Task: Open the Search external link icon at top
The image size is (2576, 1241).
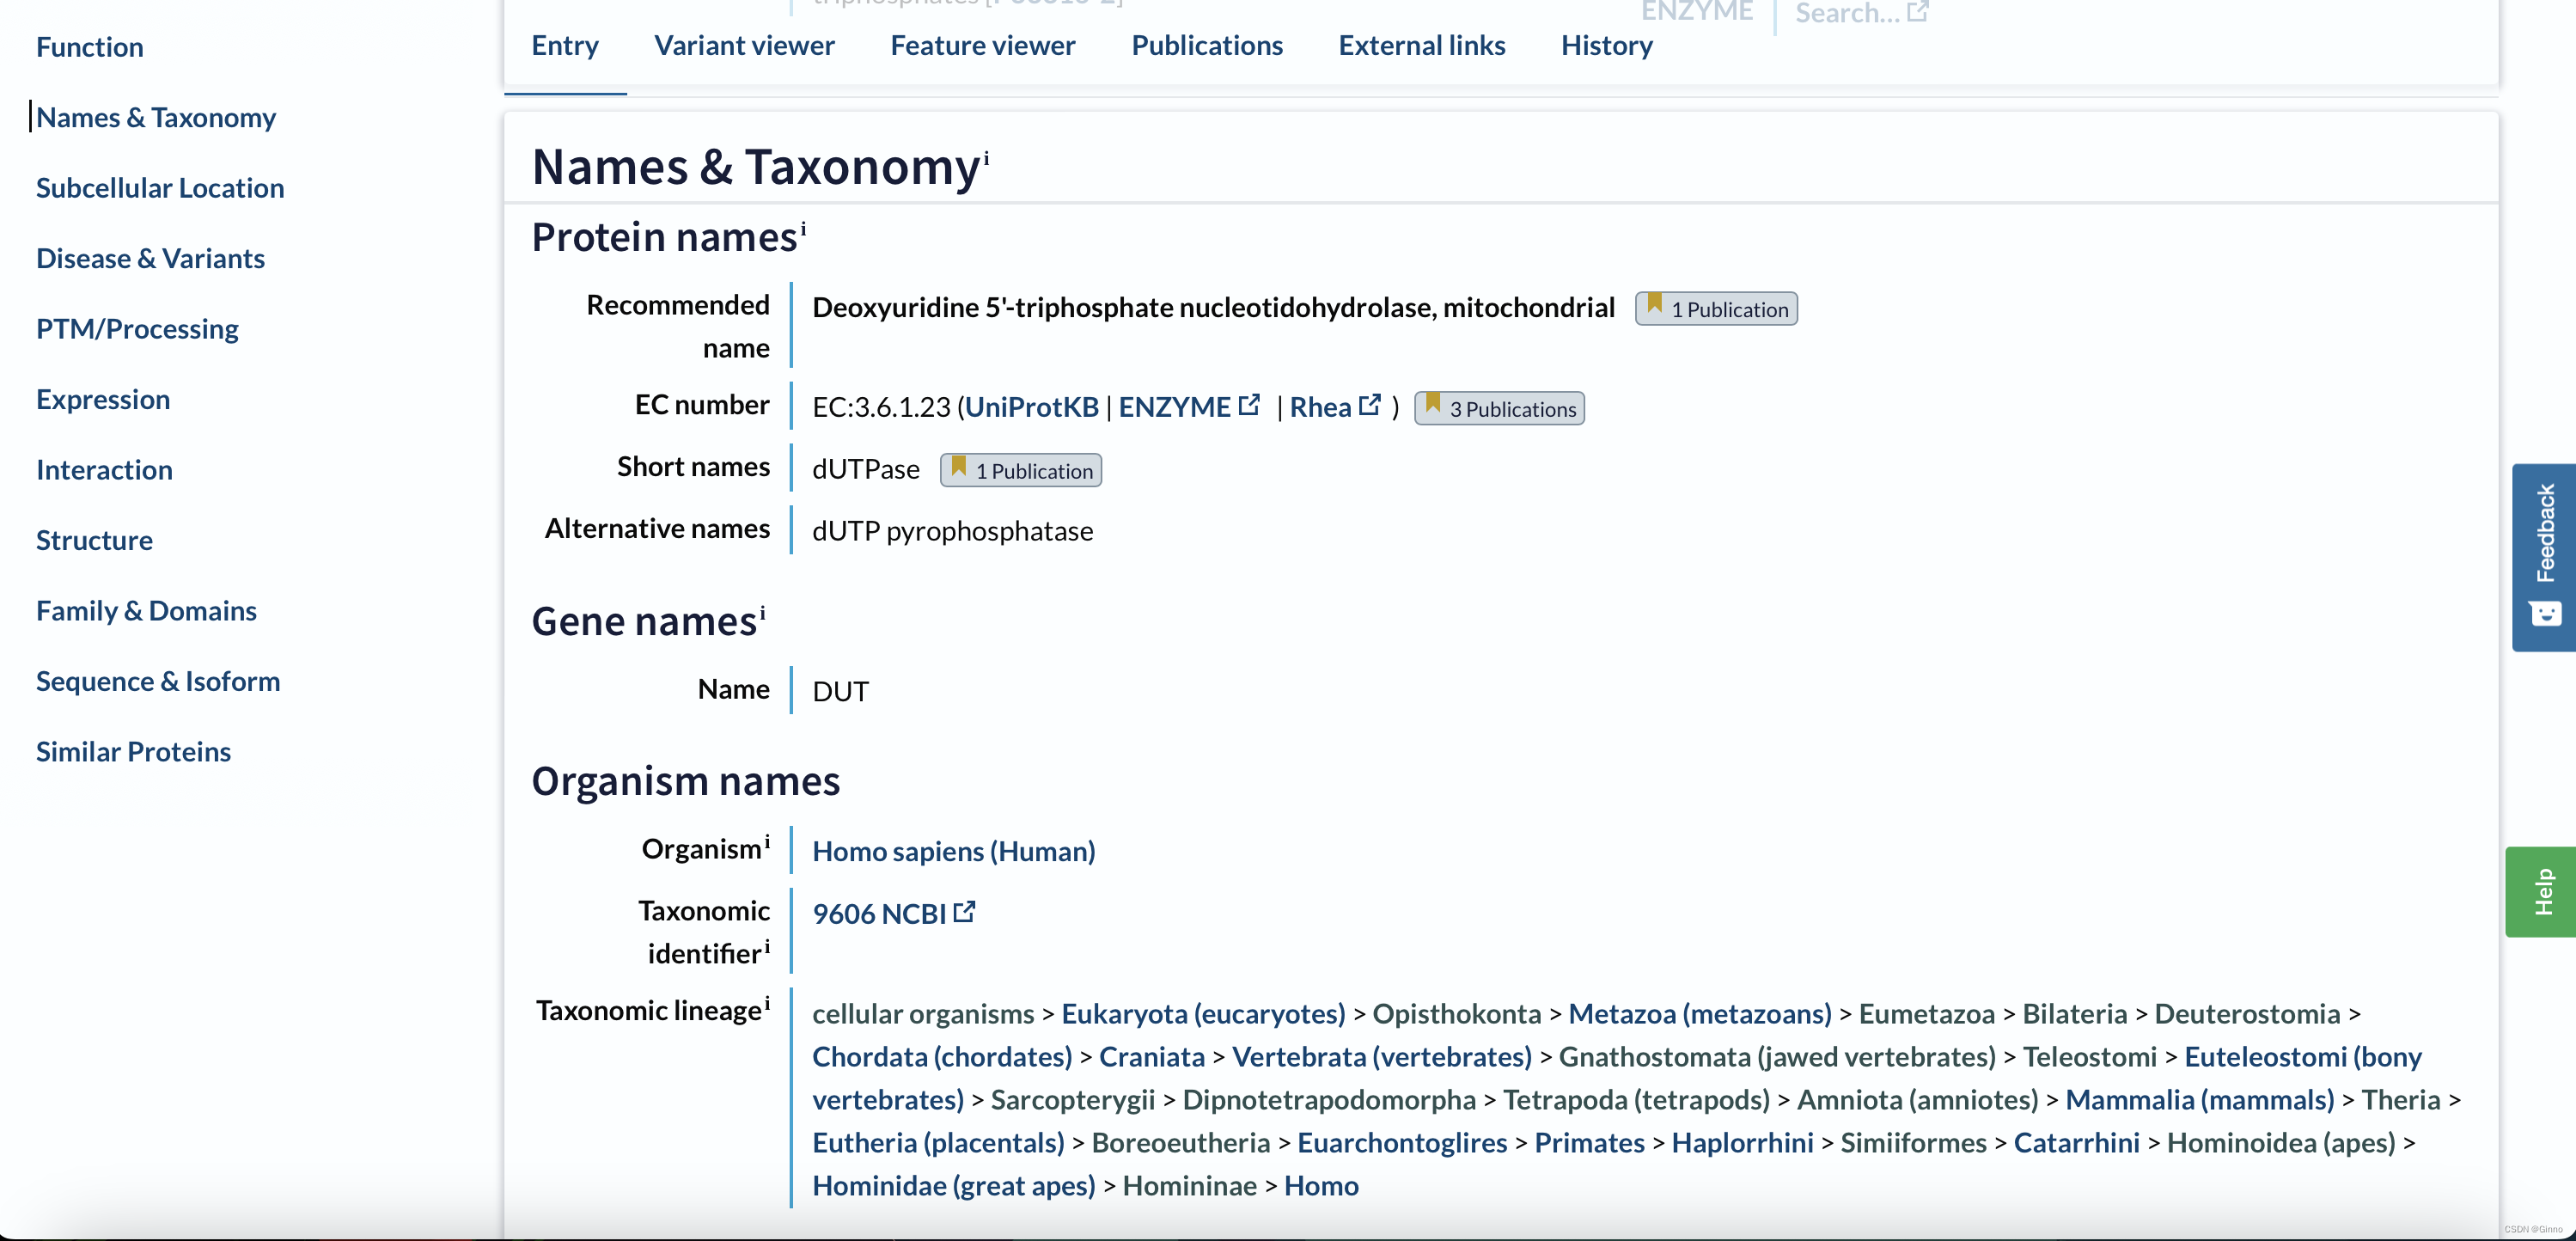Action: [x=1917, y=12]
